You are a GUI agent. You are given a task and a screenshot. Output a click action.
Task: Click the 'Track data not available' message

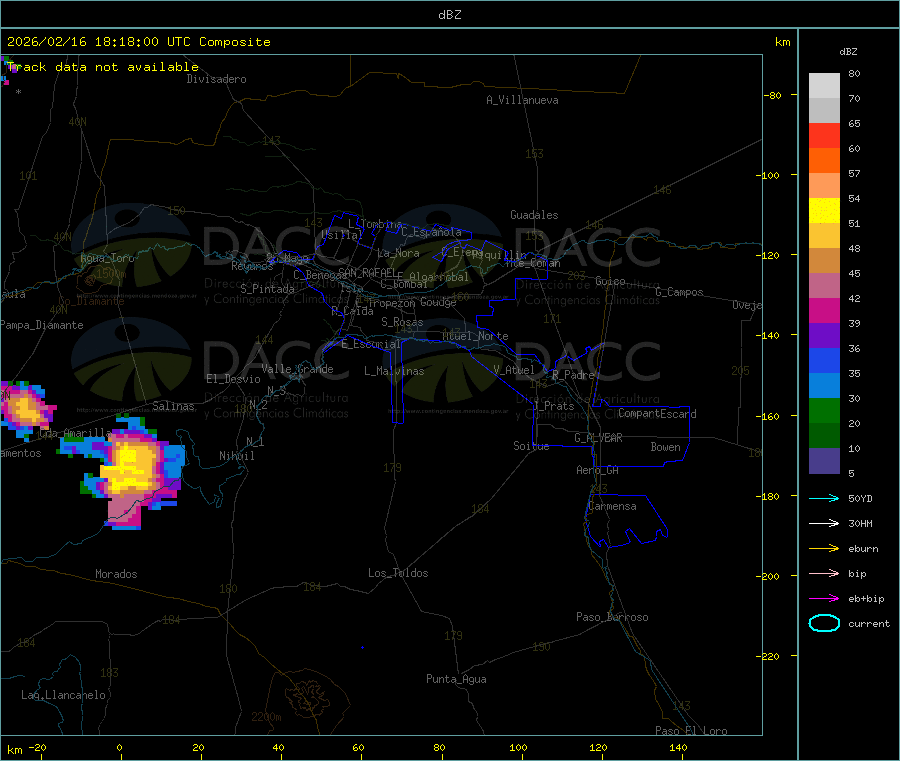coord(103,67)
